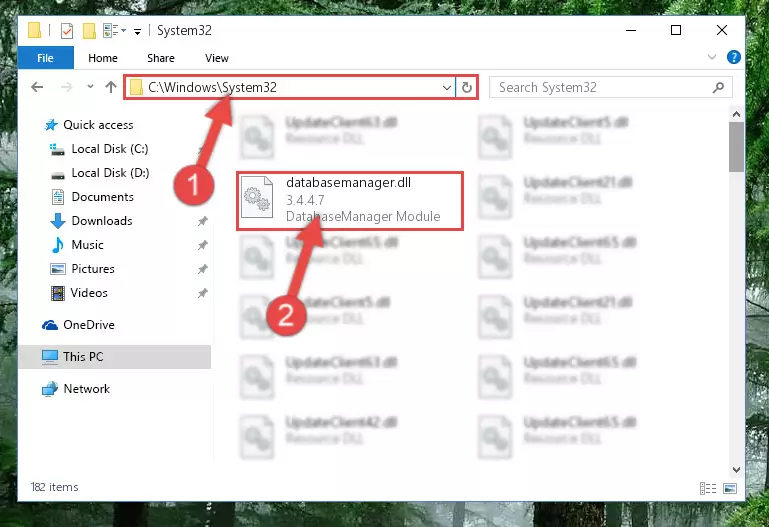Go forward with the right arrow

(x=66, y=87)
